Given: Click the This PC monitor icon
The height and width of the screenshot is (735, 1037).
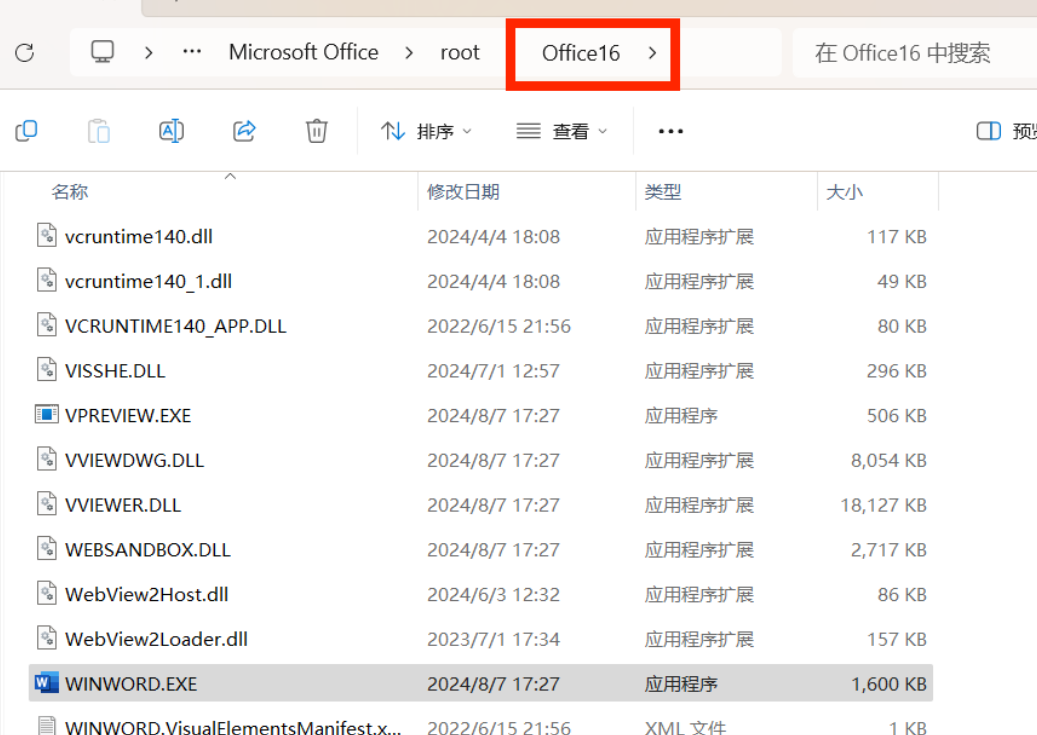Looking at the screenshot, I should 103,52.
